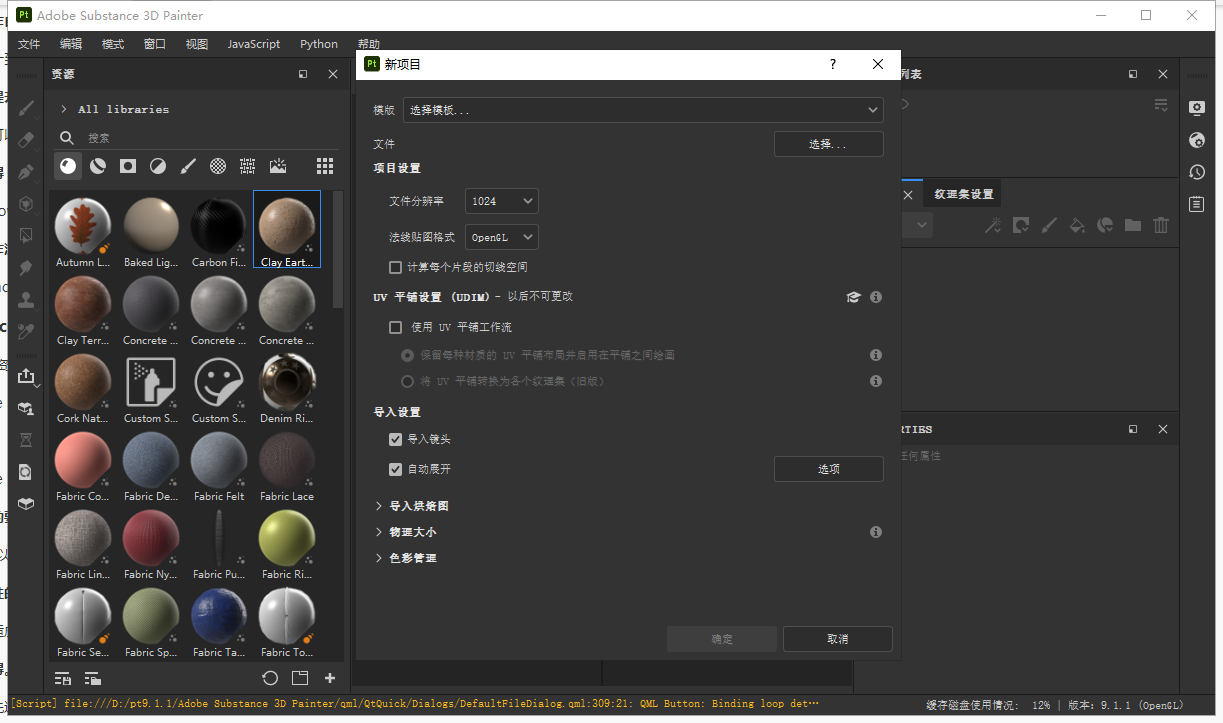Image resolution: width=1223 pixels, height=723 pixels.
Task: Filter assets by Materials sphere icon
Action: coord(68,166)
